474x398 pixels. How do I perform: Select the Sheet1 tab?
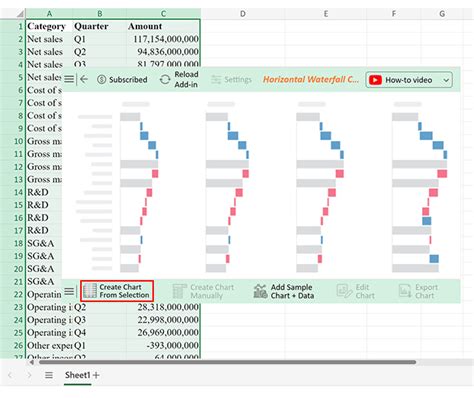coord(77,375)
